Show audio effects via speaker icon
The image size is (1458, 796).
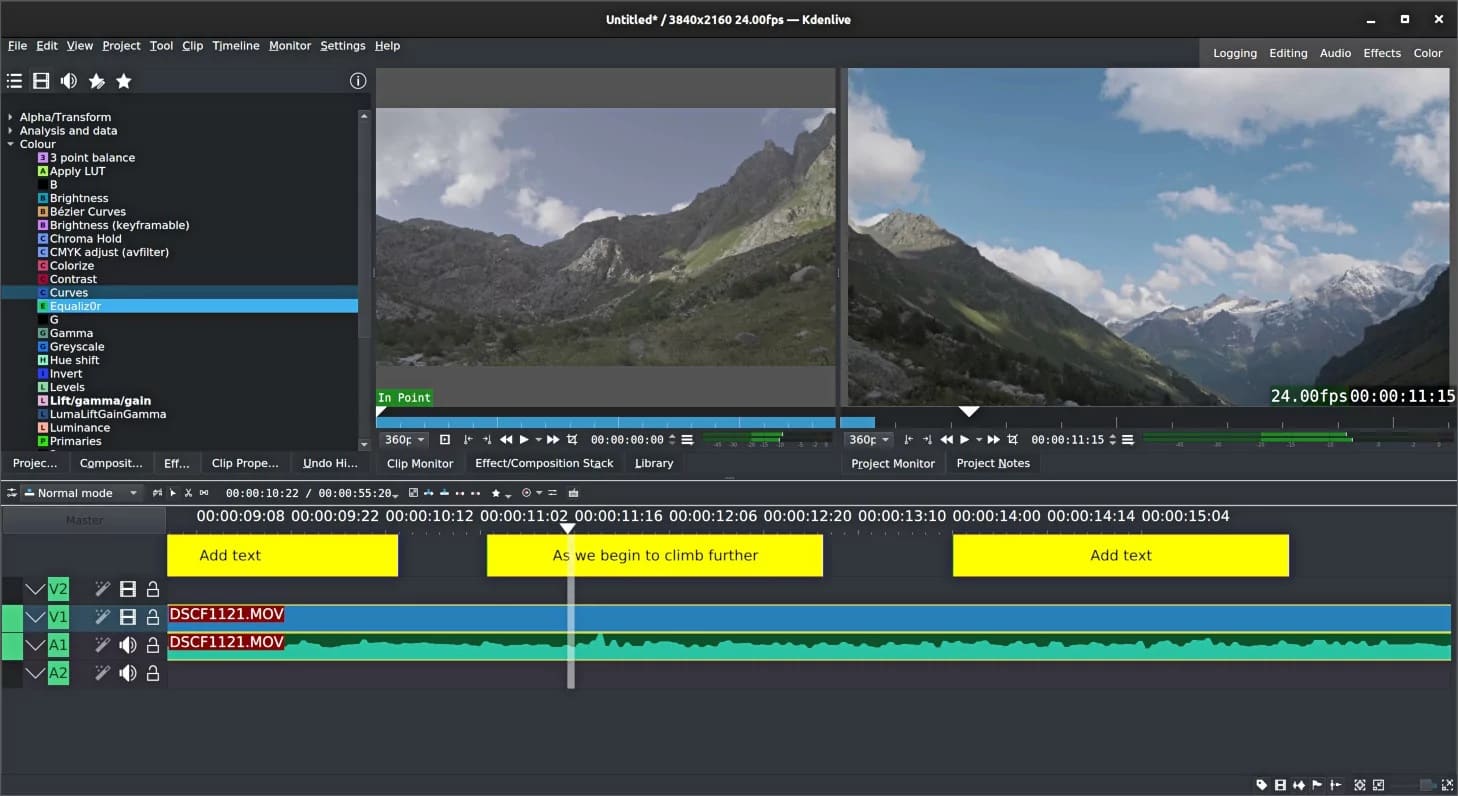(69, 81)
